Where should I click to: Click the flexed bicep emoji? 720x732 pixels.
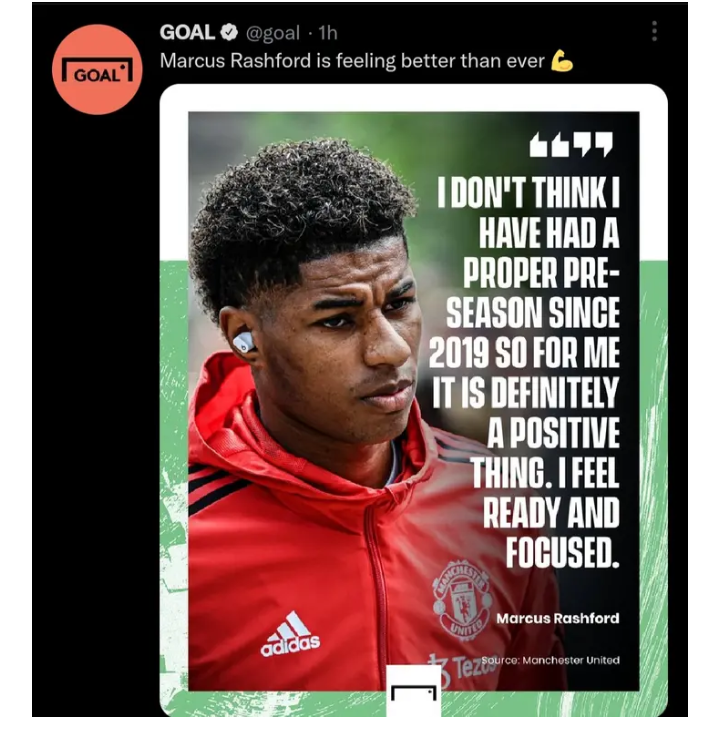[x=562, y=61]
